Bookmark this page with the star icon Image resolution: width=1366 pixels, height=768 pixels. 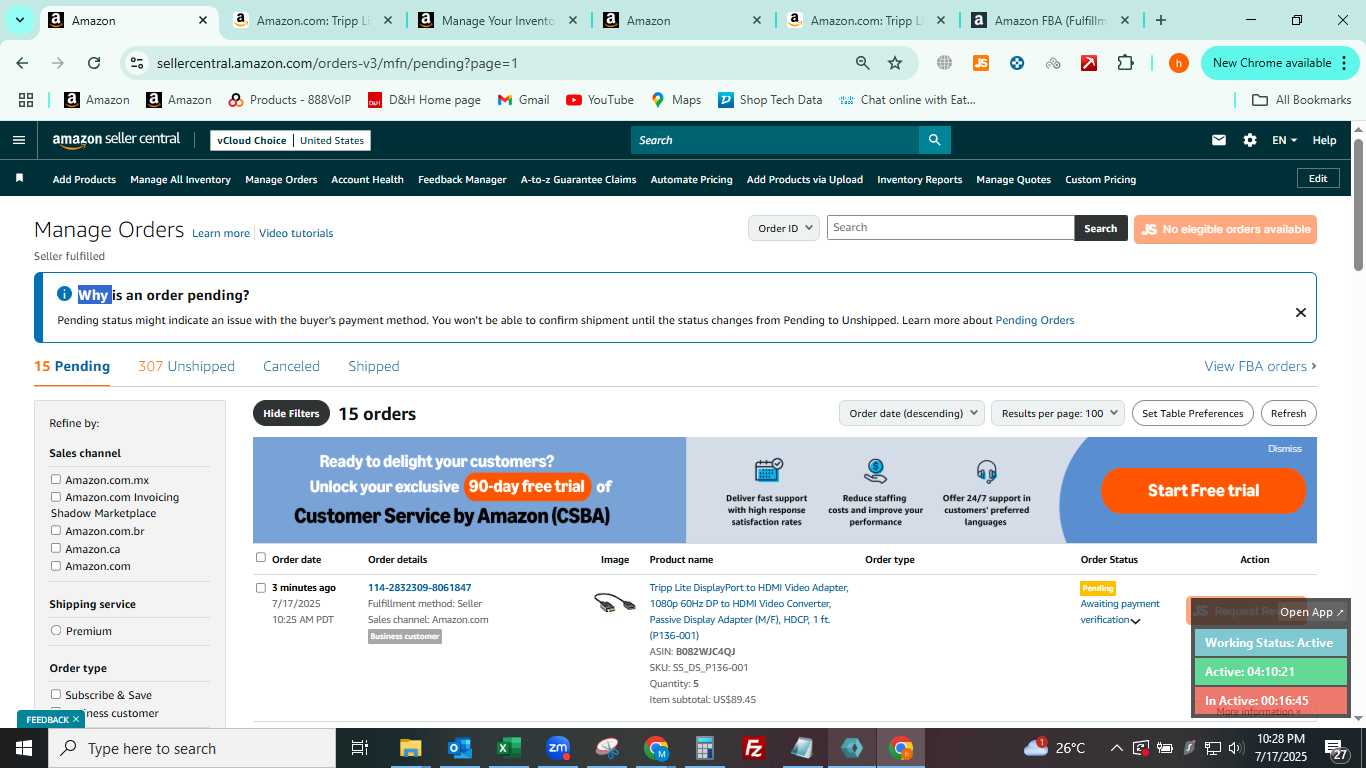click(x=895, y=63)
